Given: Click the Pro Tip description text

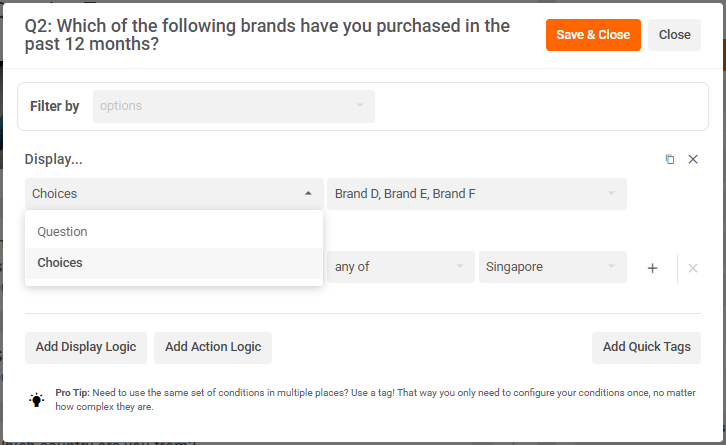Looking at the screenshot, I should 370,400.
